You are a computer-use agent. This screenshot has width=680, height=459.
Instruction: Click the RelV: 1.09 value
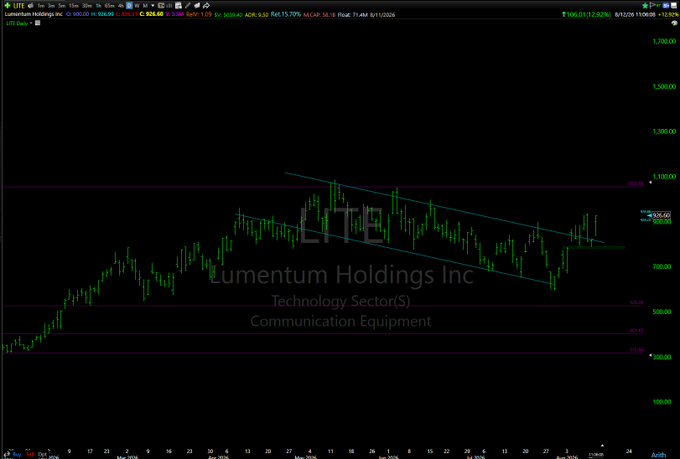click(199, 14)
